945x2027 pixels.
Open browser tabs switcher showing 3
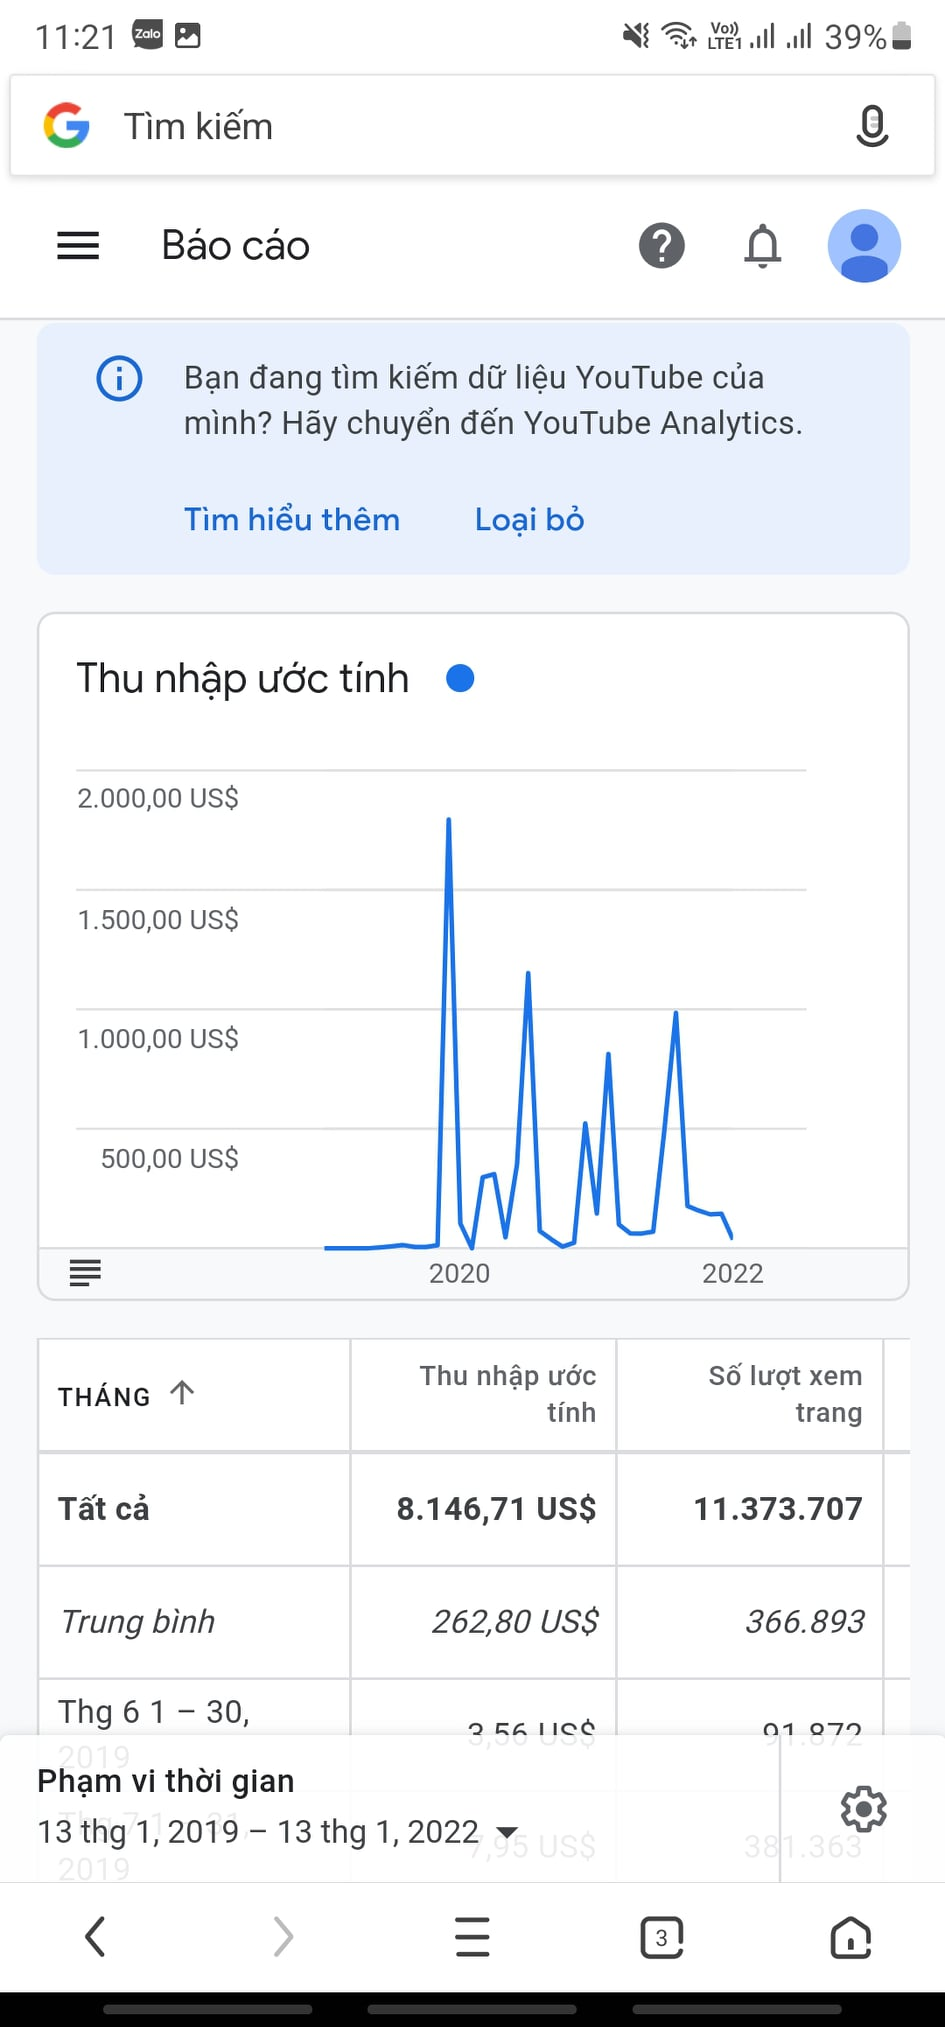pyautogui.click(x=661, y=1938)
